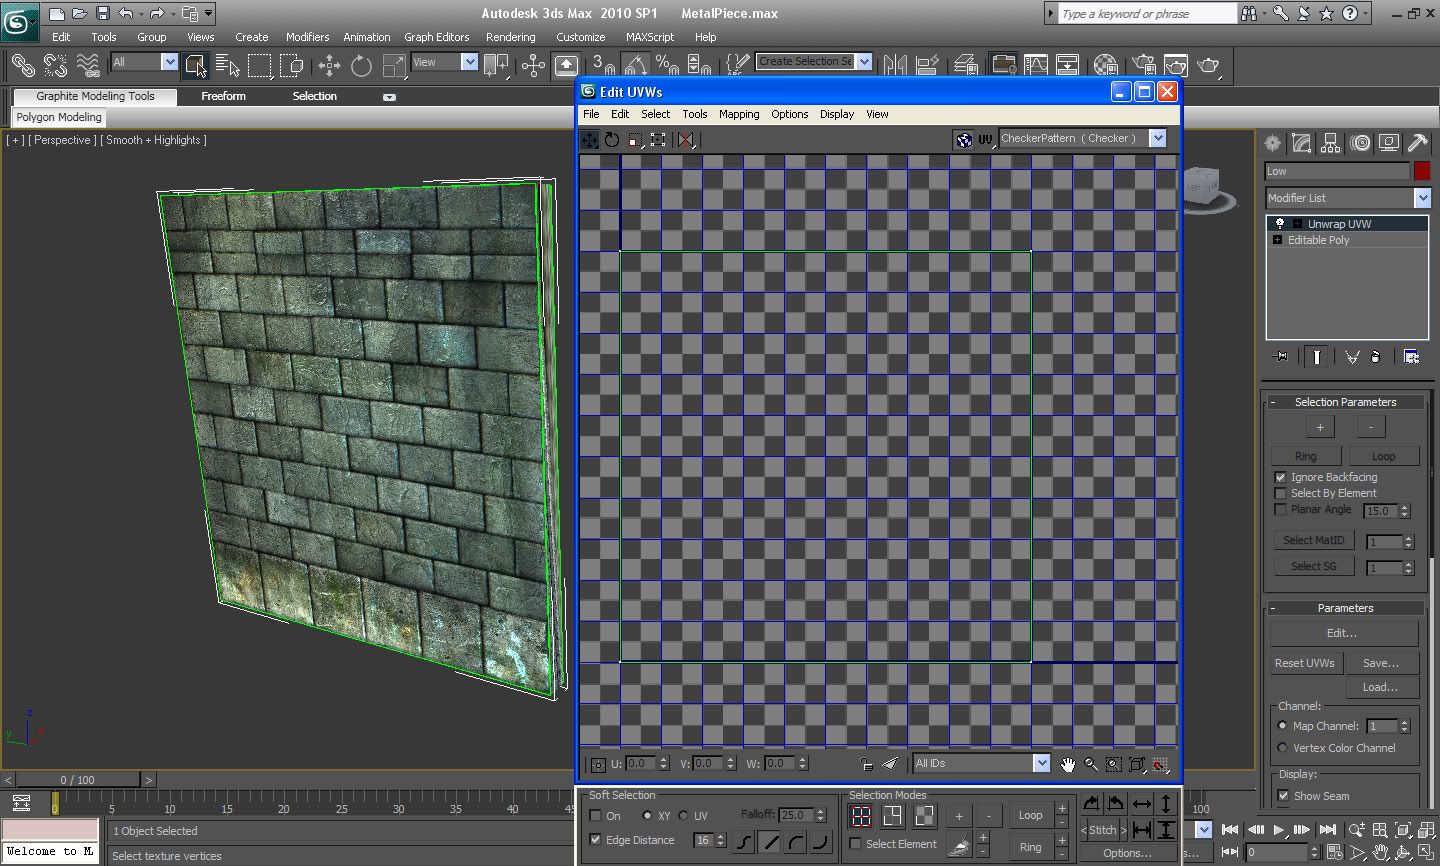Open the Graph Editors menu
This screenshot has width=1440, height=866.
coord(436,37)
